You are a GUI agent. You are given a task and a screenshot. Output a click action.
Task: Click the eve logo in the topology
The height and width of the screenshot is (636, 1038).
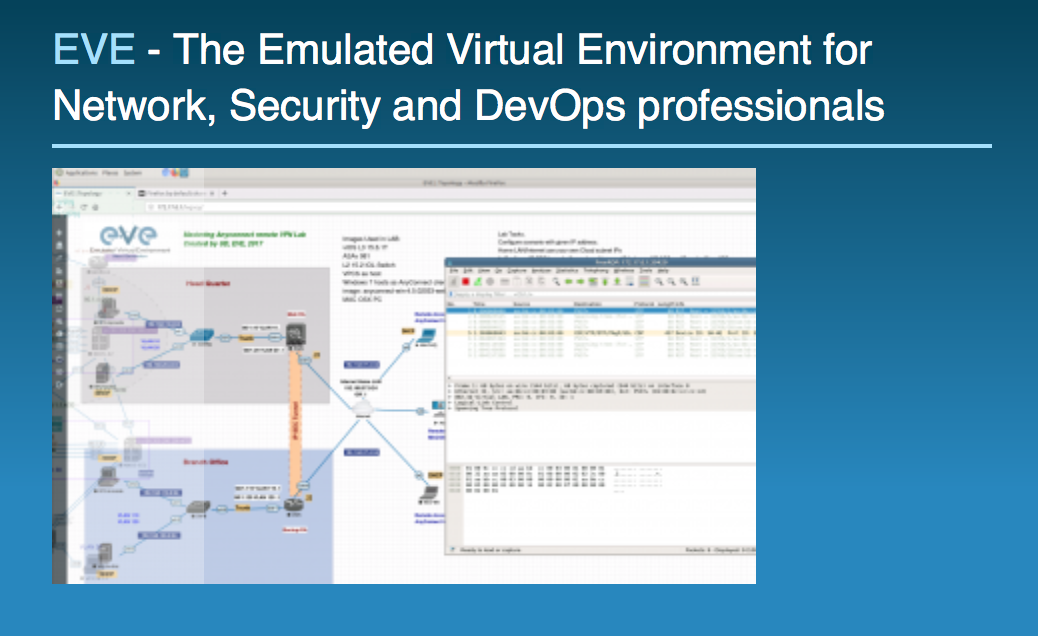point(128,238)
